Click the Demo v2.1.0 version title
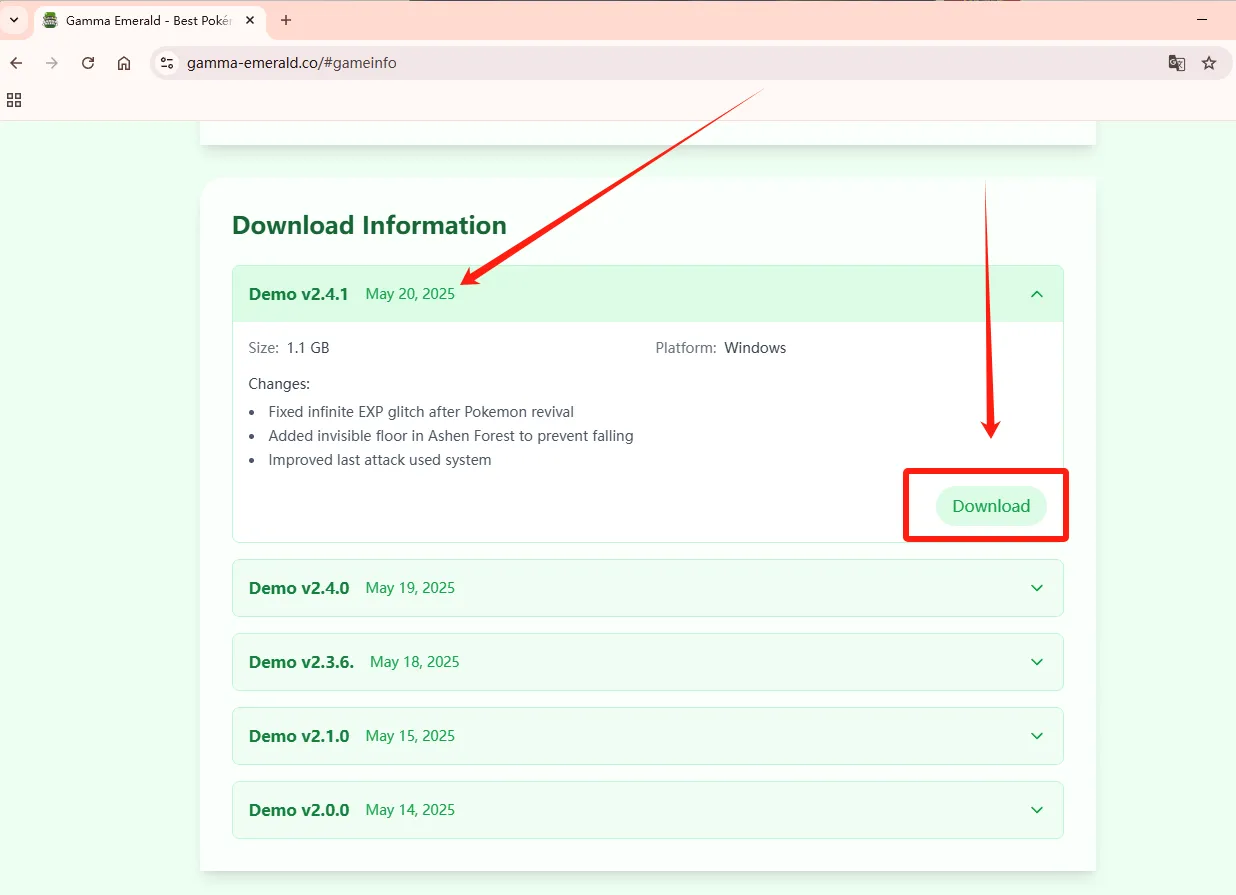 pyautogui.click(x=299, y=736)
